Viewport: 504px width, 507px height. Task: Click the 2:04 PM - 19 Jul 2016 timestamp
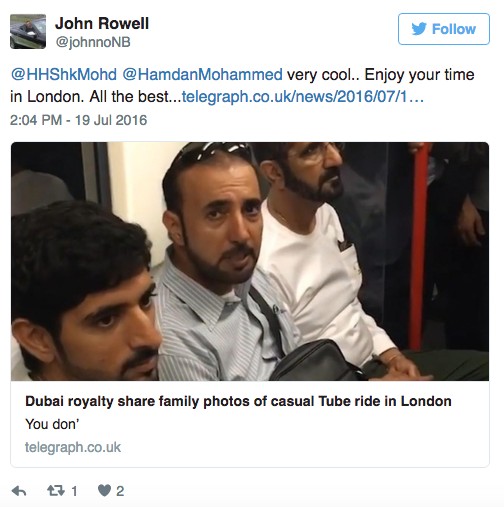click(78, 120)
